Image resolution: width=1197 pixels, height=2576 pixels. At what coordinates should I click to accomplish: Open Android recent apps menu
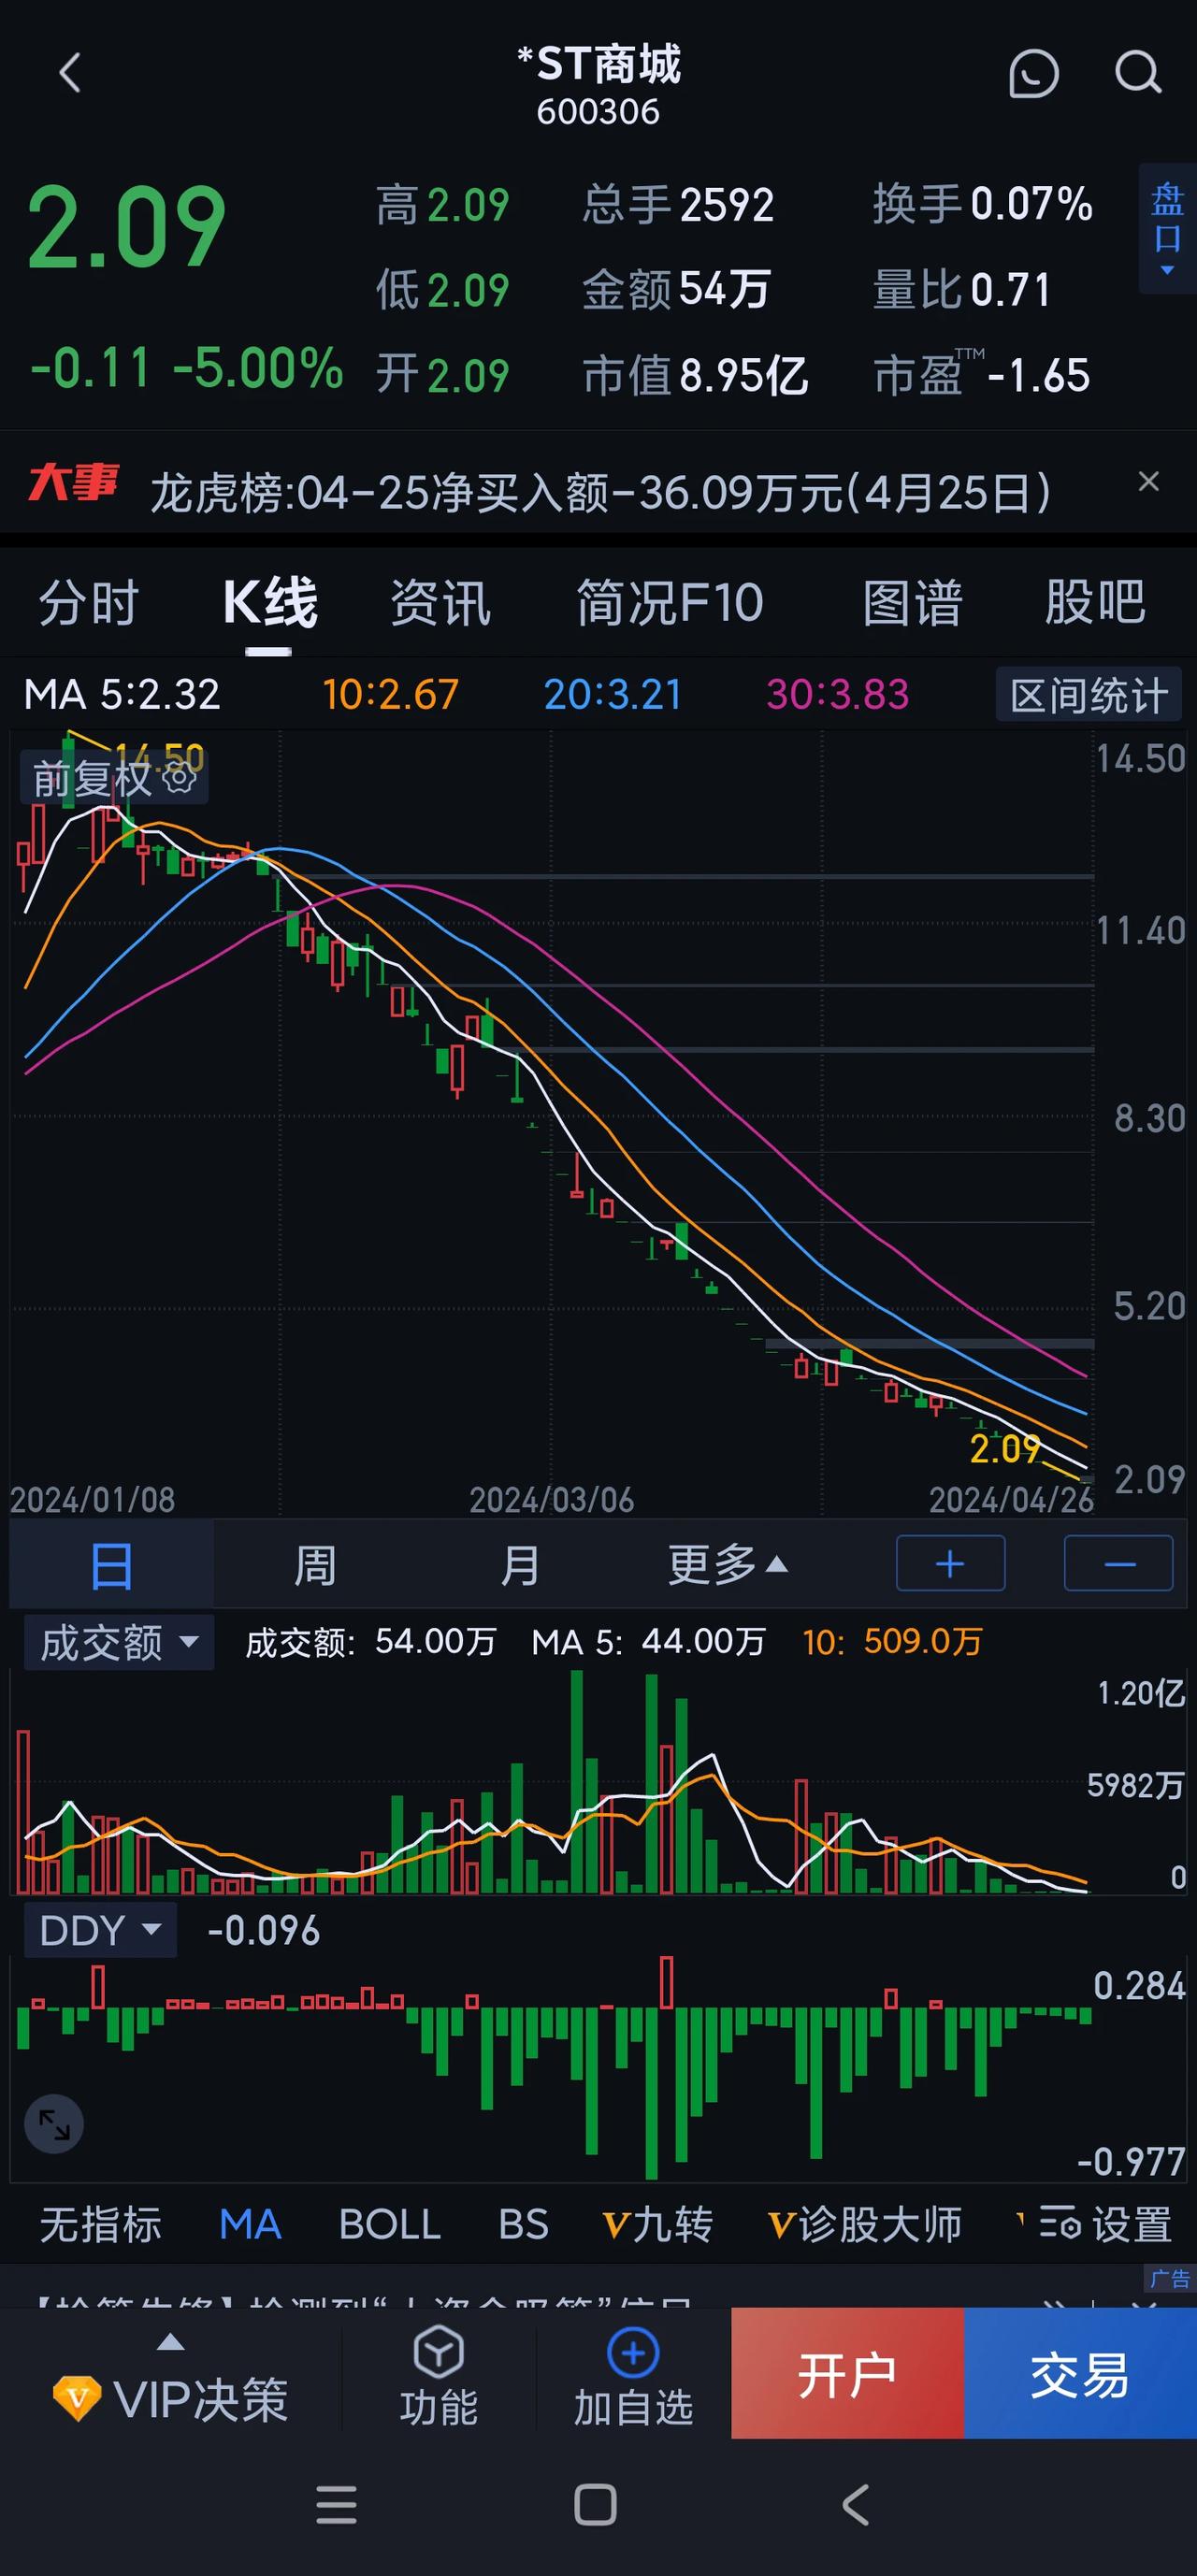tap(336, 2505)
